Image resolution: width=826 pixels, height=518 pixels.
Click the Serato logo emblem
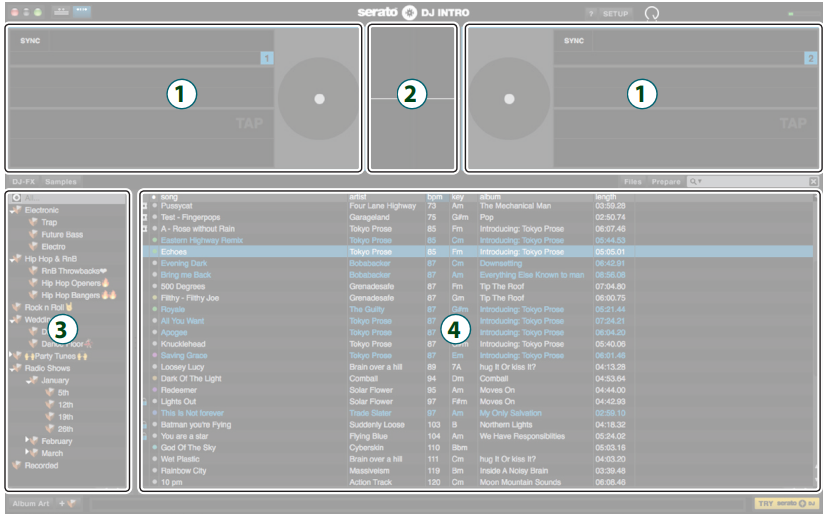[x=409, y=13]
